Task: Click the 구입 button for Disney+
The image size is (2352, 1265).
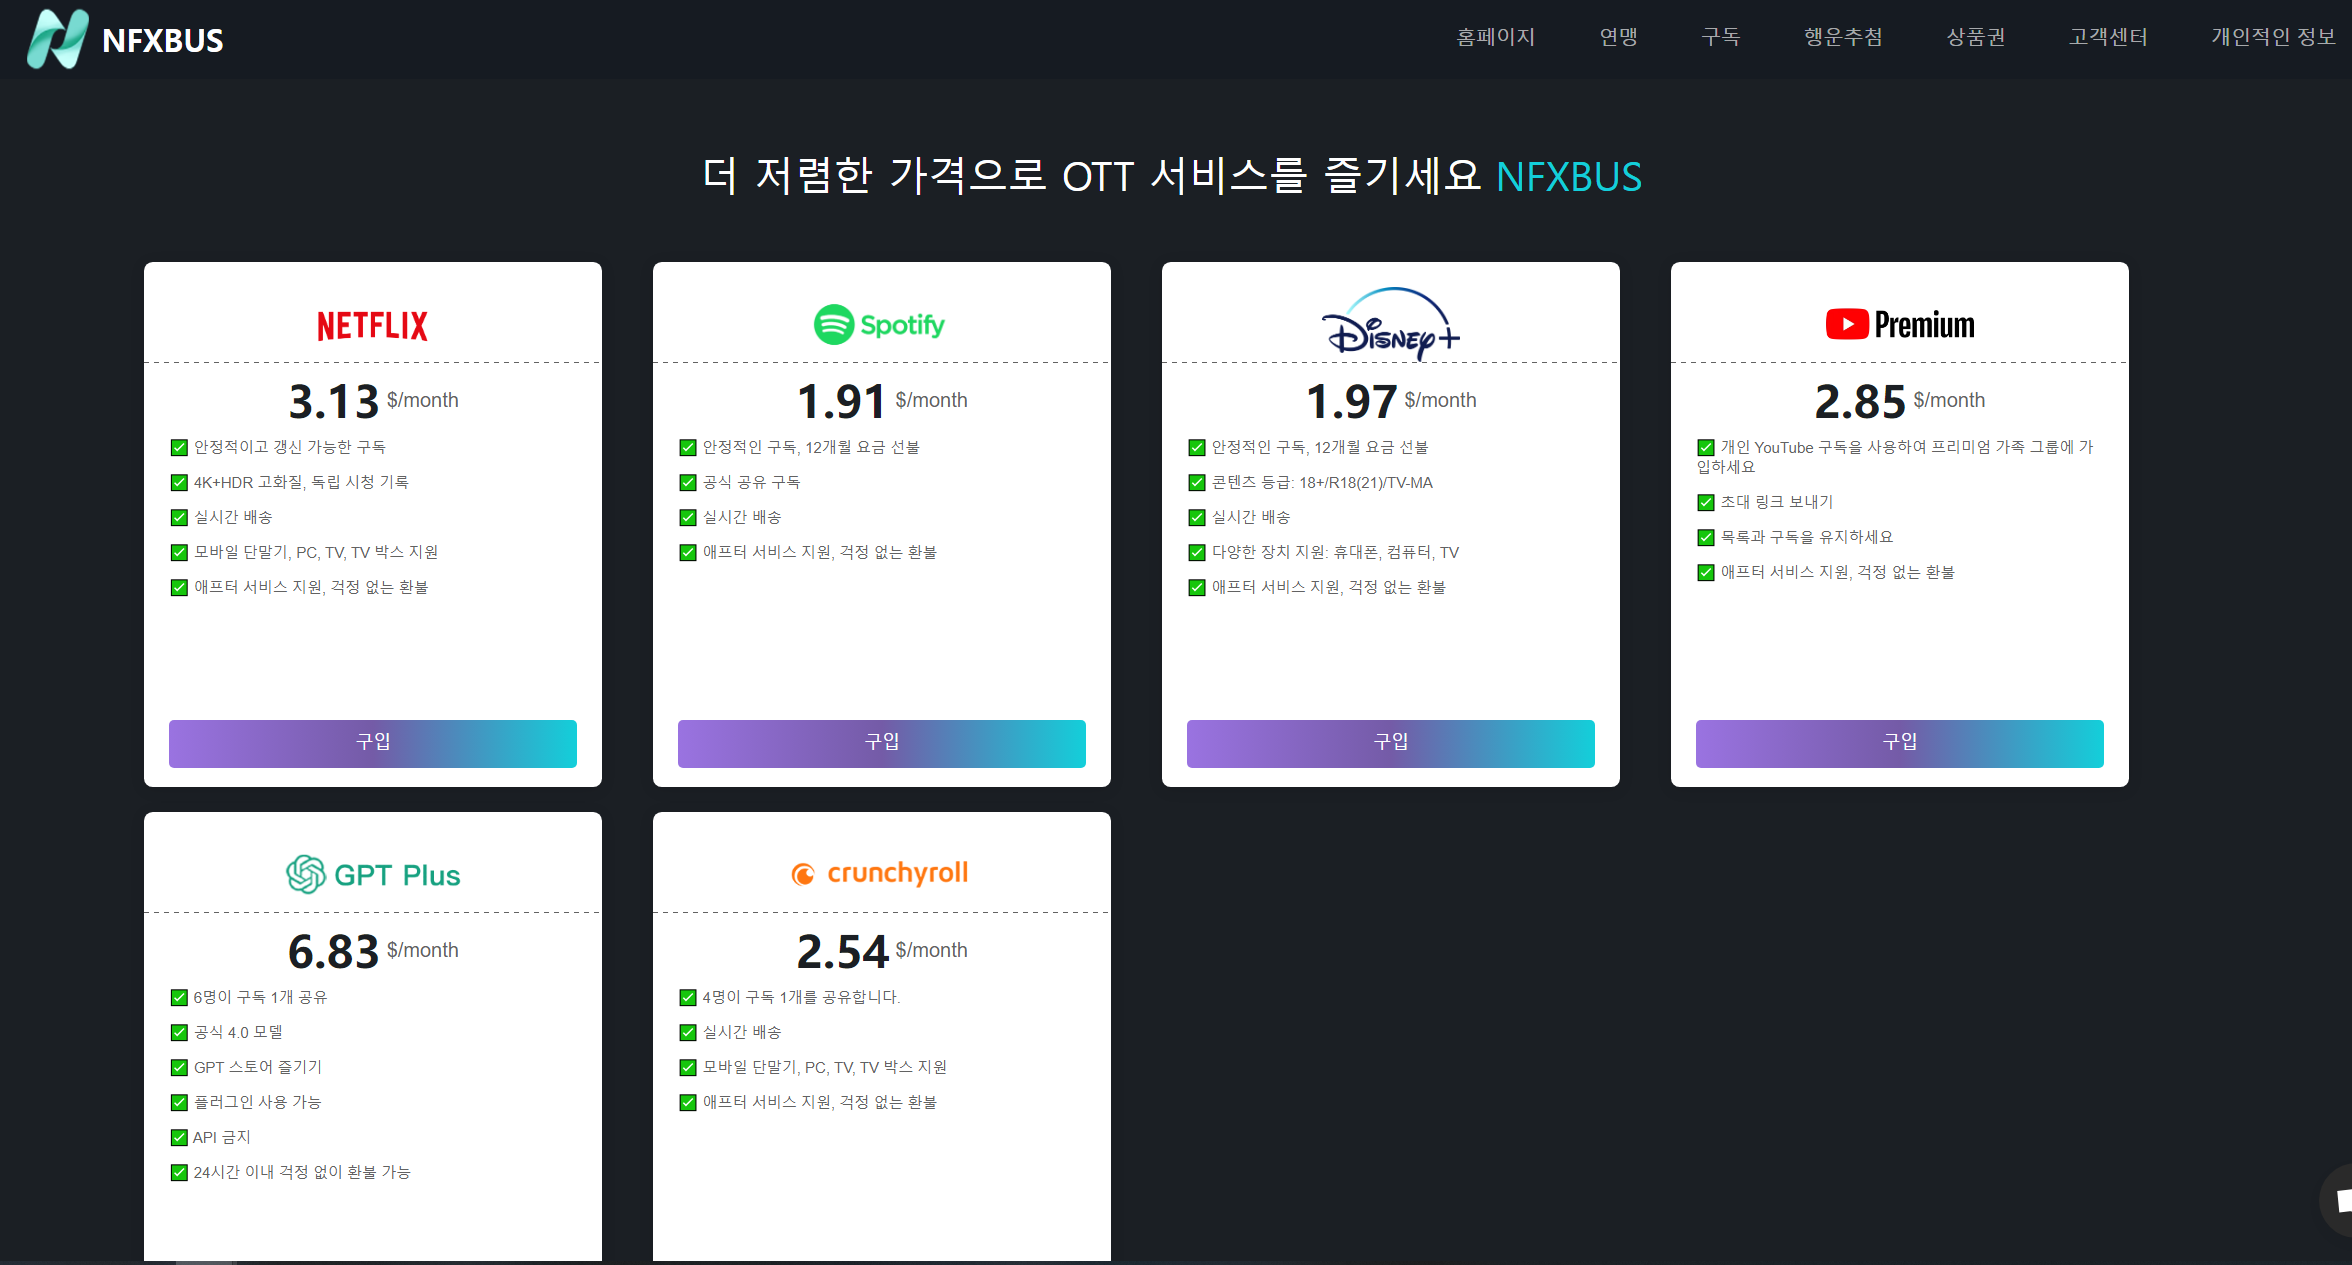Action: [1391, 743]
